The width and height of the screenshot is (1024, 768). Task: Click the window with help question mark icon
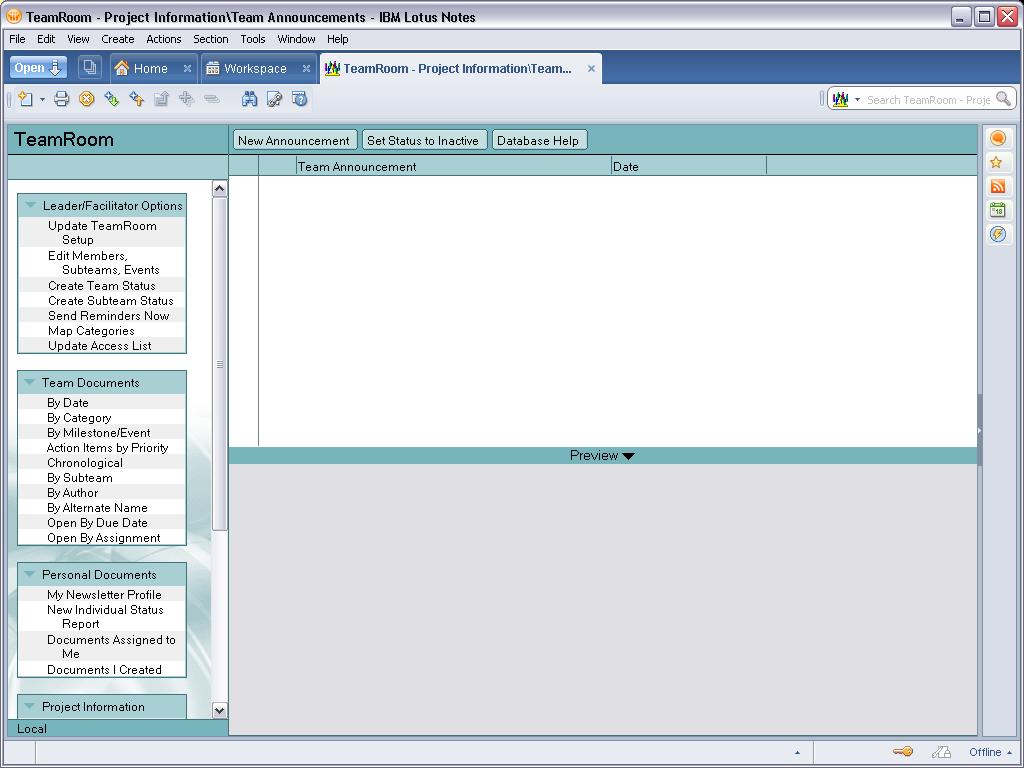(300, 99)
